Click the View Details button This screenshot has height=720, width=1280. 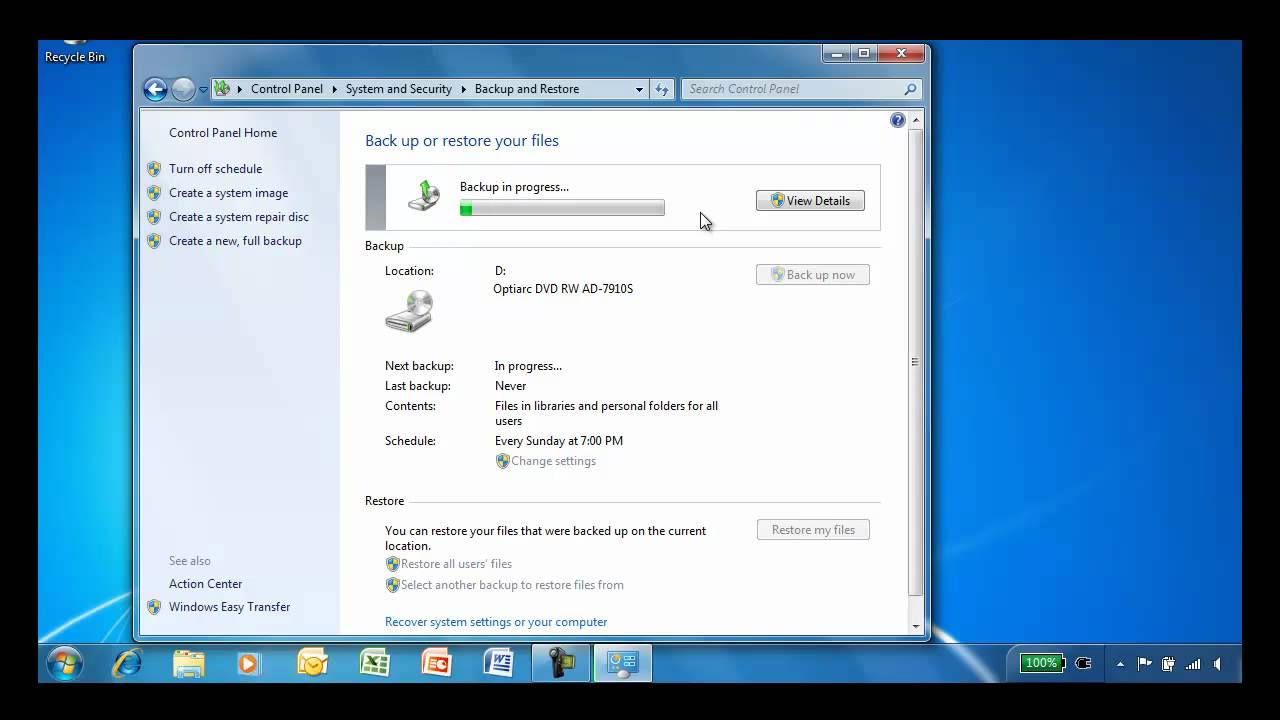[x=810, y=201]
